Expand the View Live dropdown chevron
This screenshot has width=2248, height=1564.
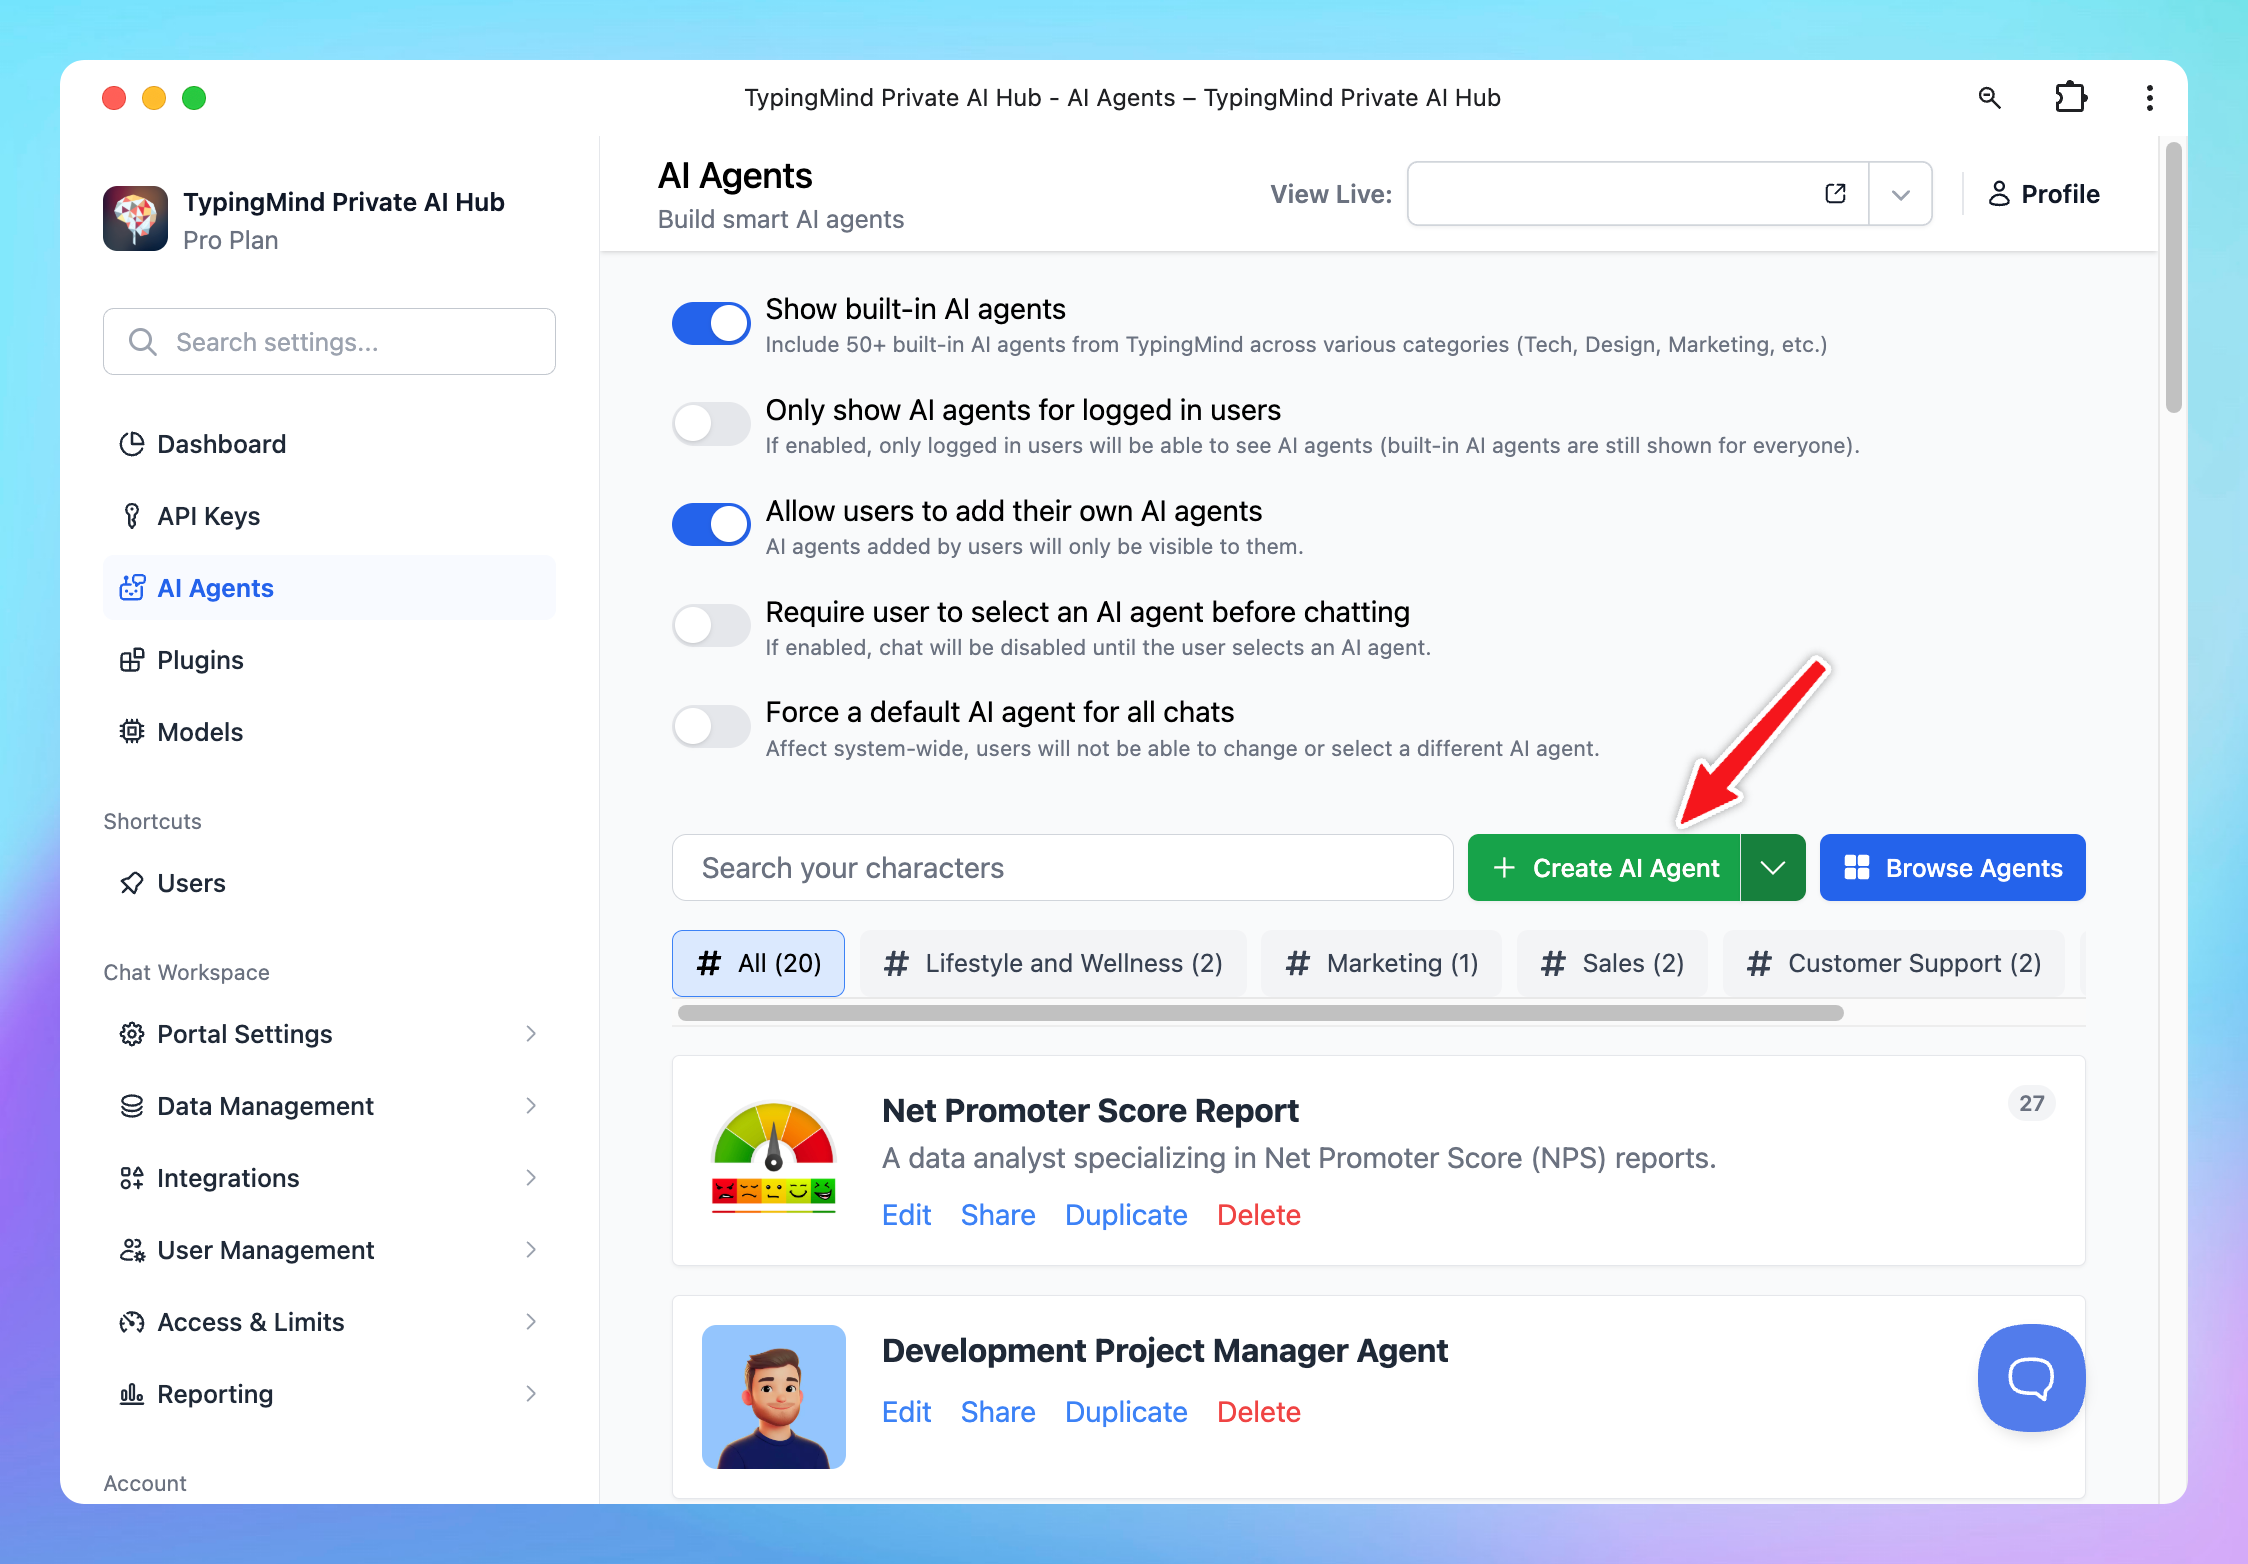pos(1901,194)
